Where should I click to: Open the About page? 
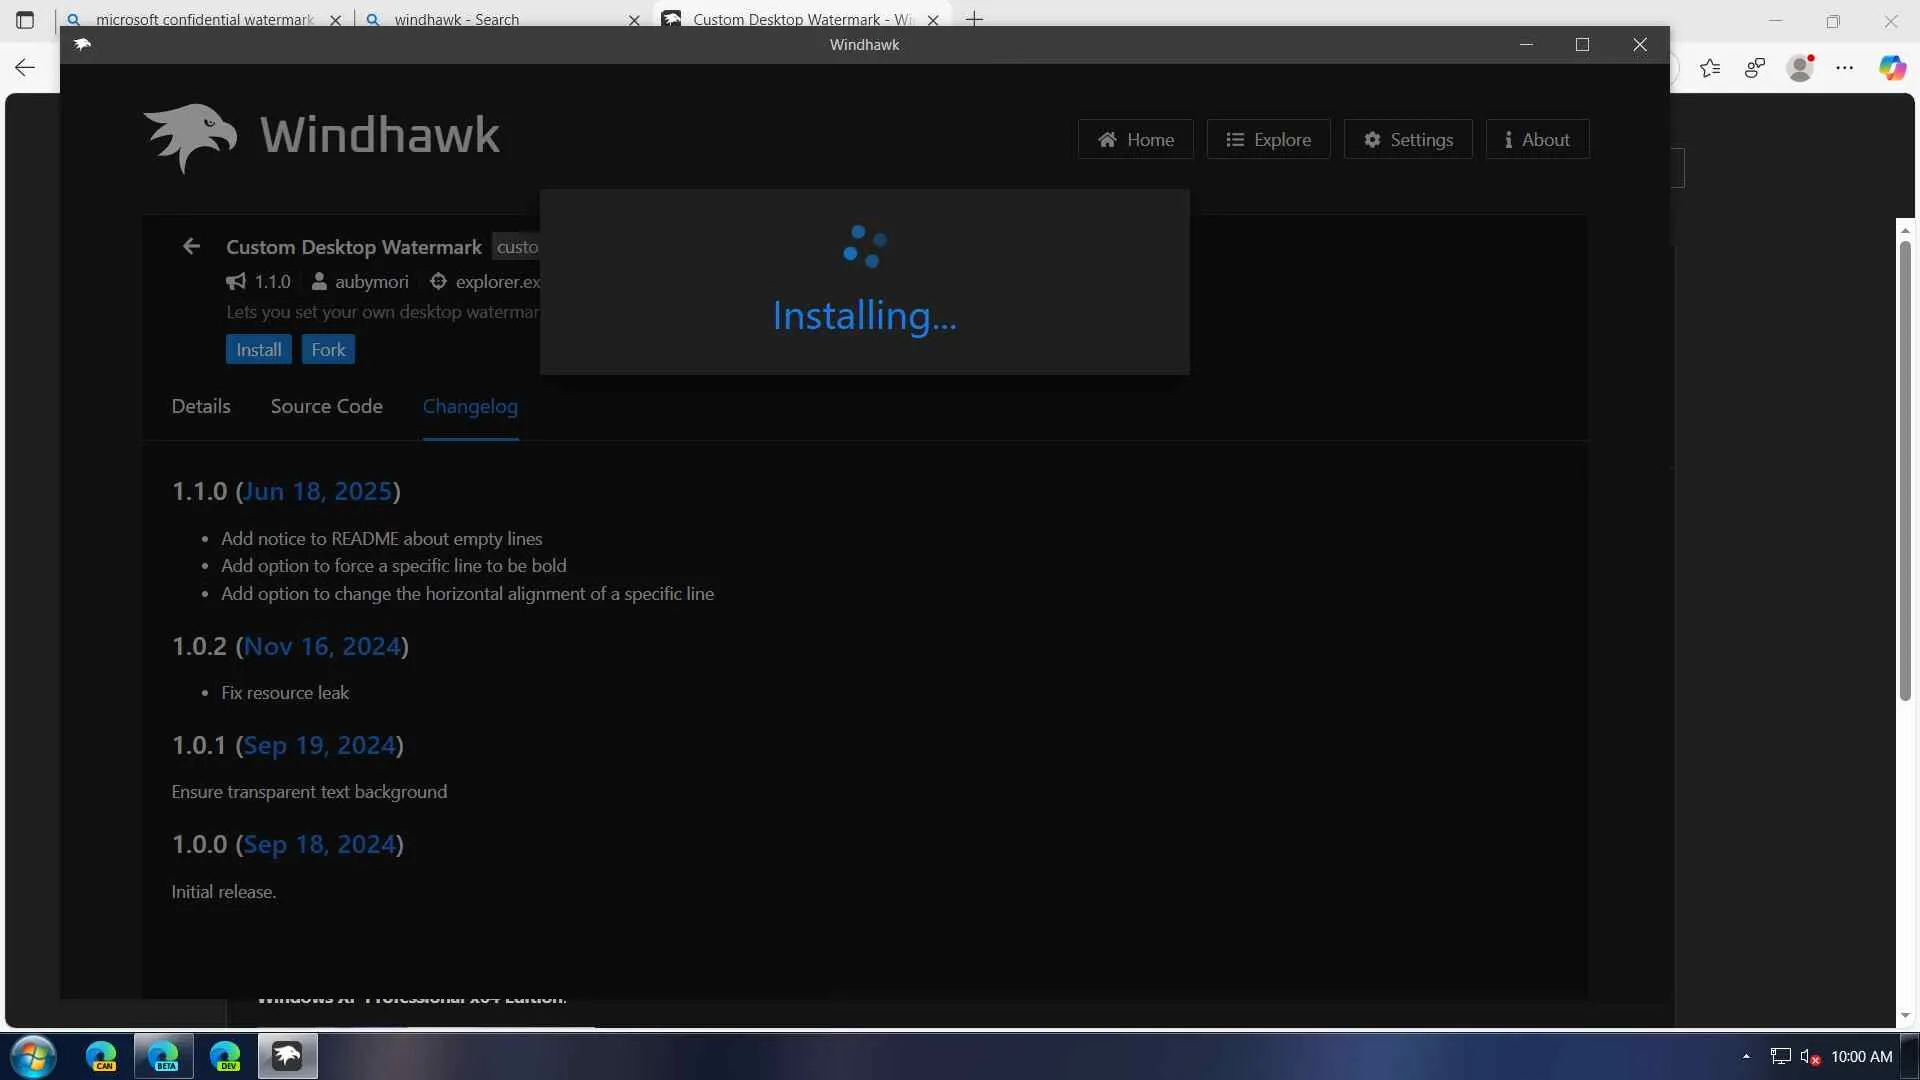click(x=1536, y=140)
